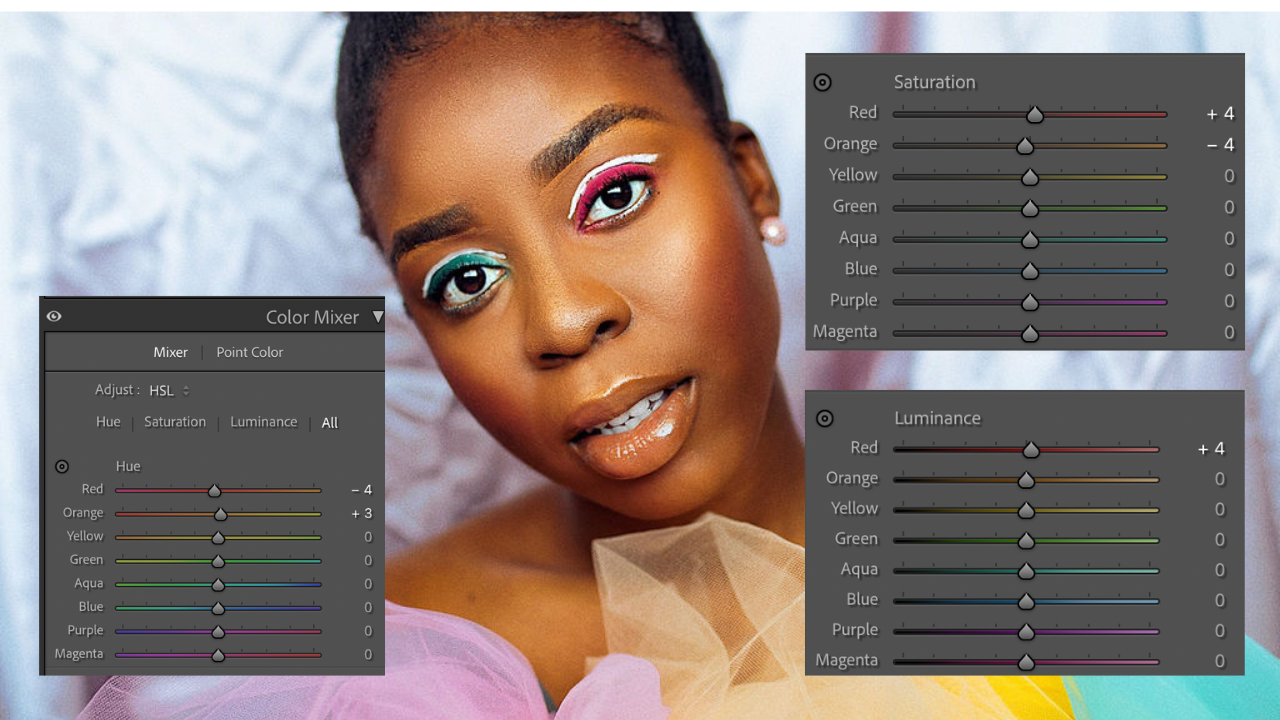
Task: Collapse the Color Mixer panel triangle
Action: pyautogui.click(x=377, y=317)
